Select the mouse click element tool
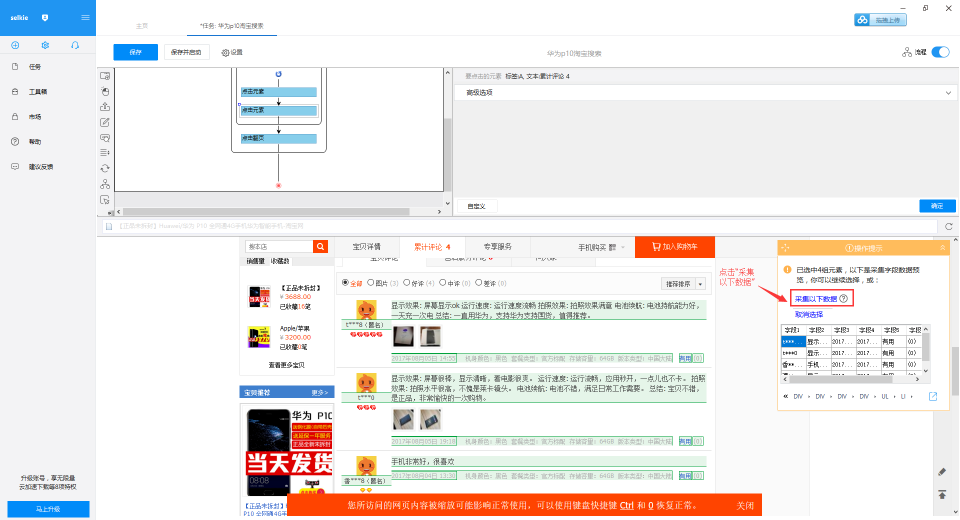960x520 pixels. (105, 91)
